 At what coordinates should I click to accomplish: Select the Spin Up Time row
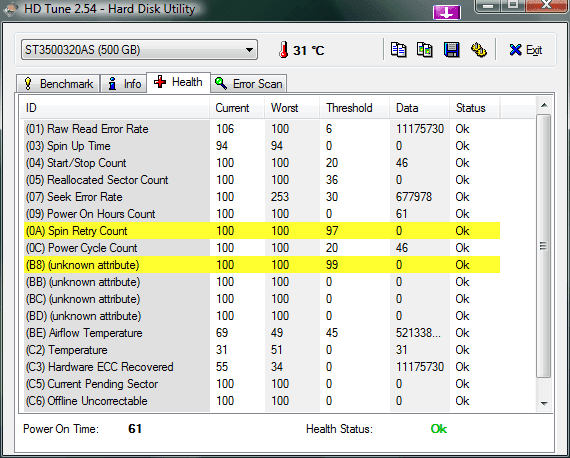click(262, 146)
